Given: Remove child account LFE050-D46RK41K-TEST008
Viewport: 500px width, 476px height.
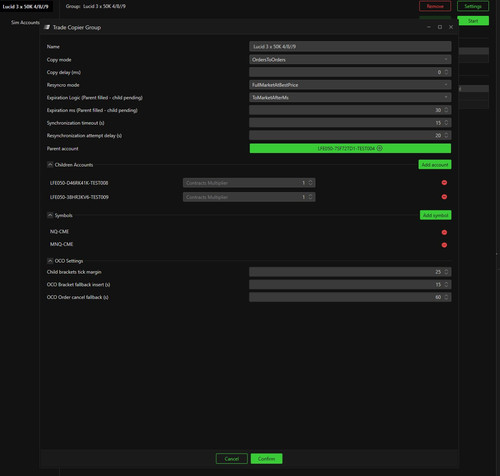Looking at the screenshot, I should (x=444, y=183).
